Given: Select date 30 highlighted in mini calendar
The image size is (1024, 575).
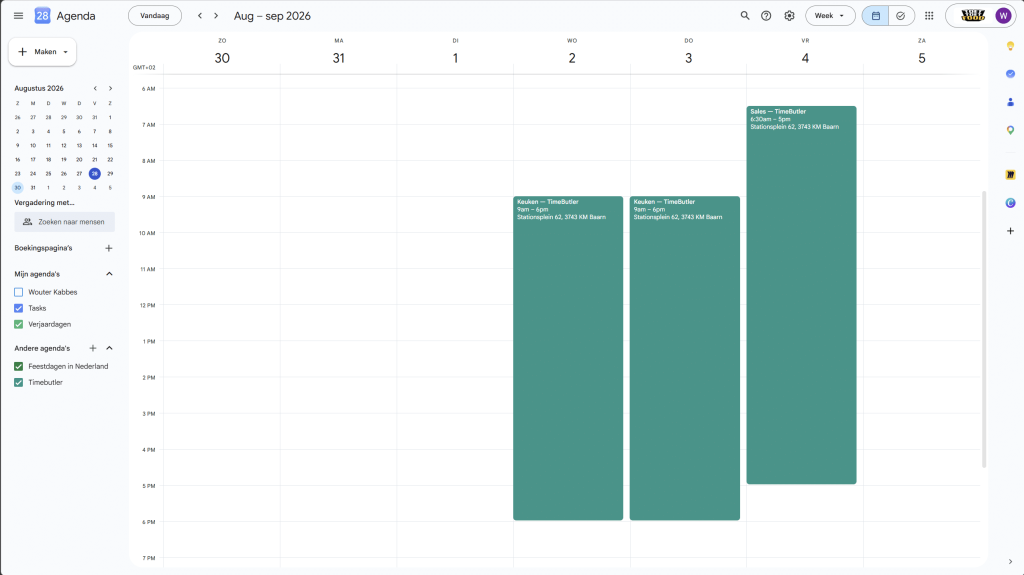Looking at the screenshot, I should pyautogui.click(x=18, y=188).
